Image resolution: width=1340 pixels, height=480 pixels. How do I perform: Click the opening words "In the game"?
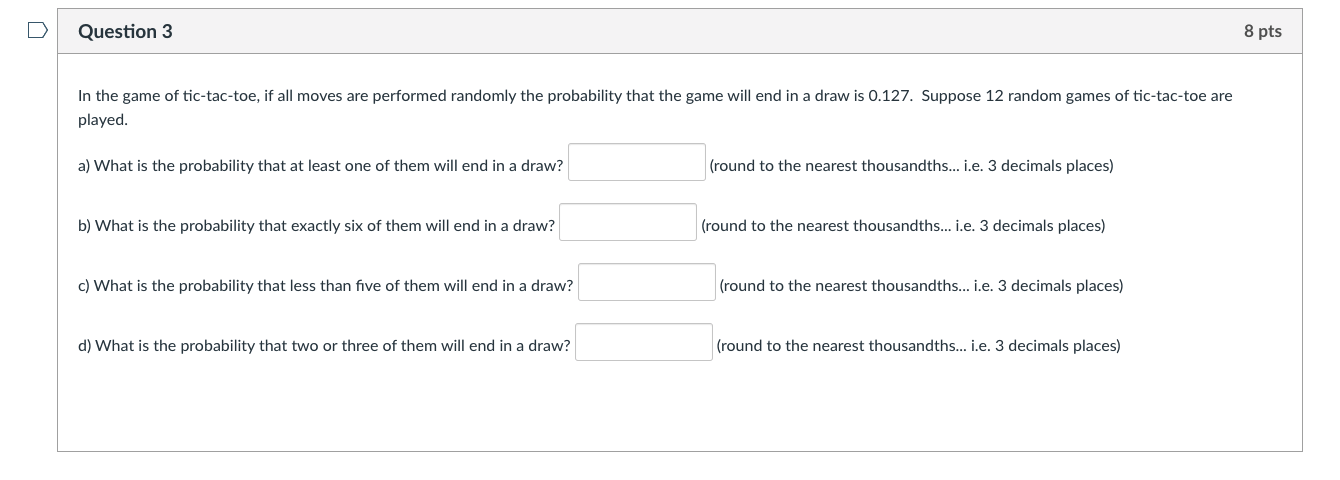coord(118,96)
